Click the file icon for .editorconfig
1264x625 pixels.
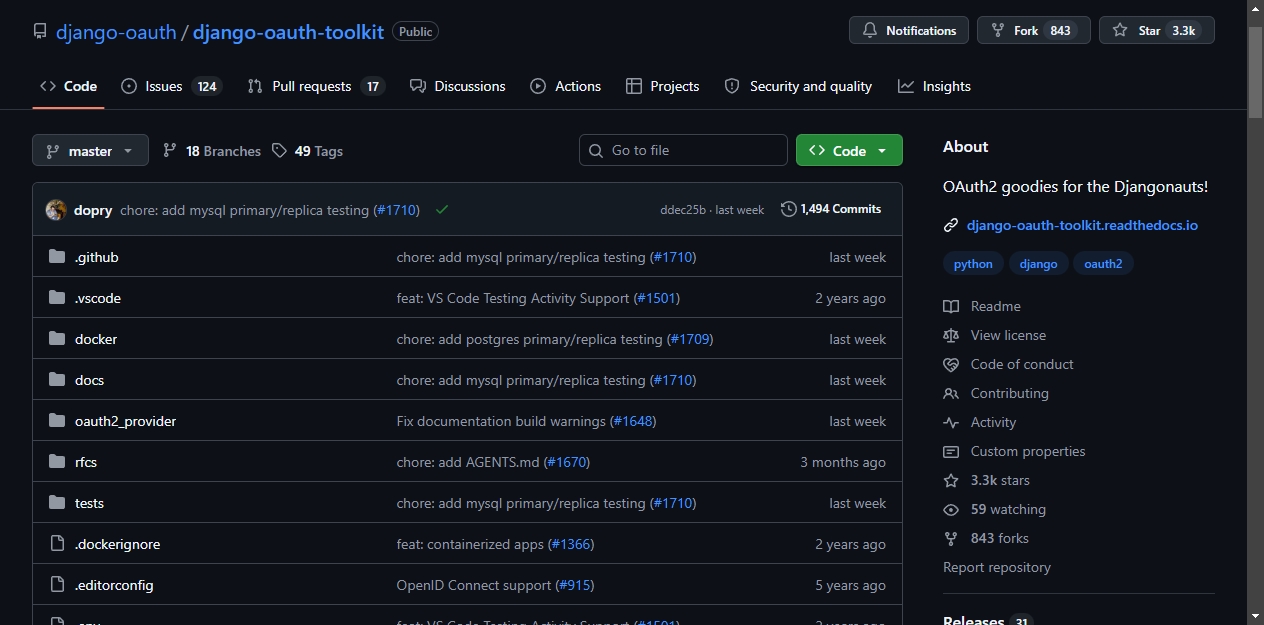coord(57,585)
